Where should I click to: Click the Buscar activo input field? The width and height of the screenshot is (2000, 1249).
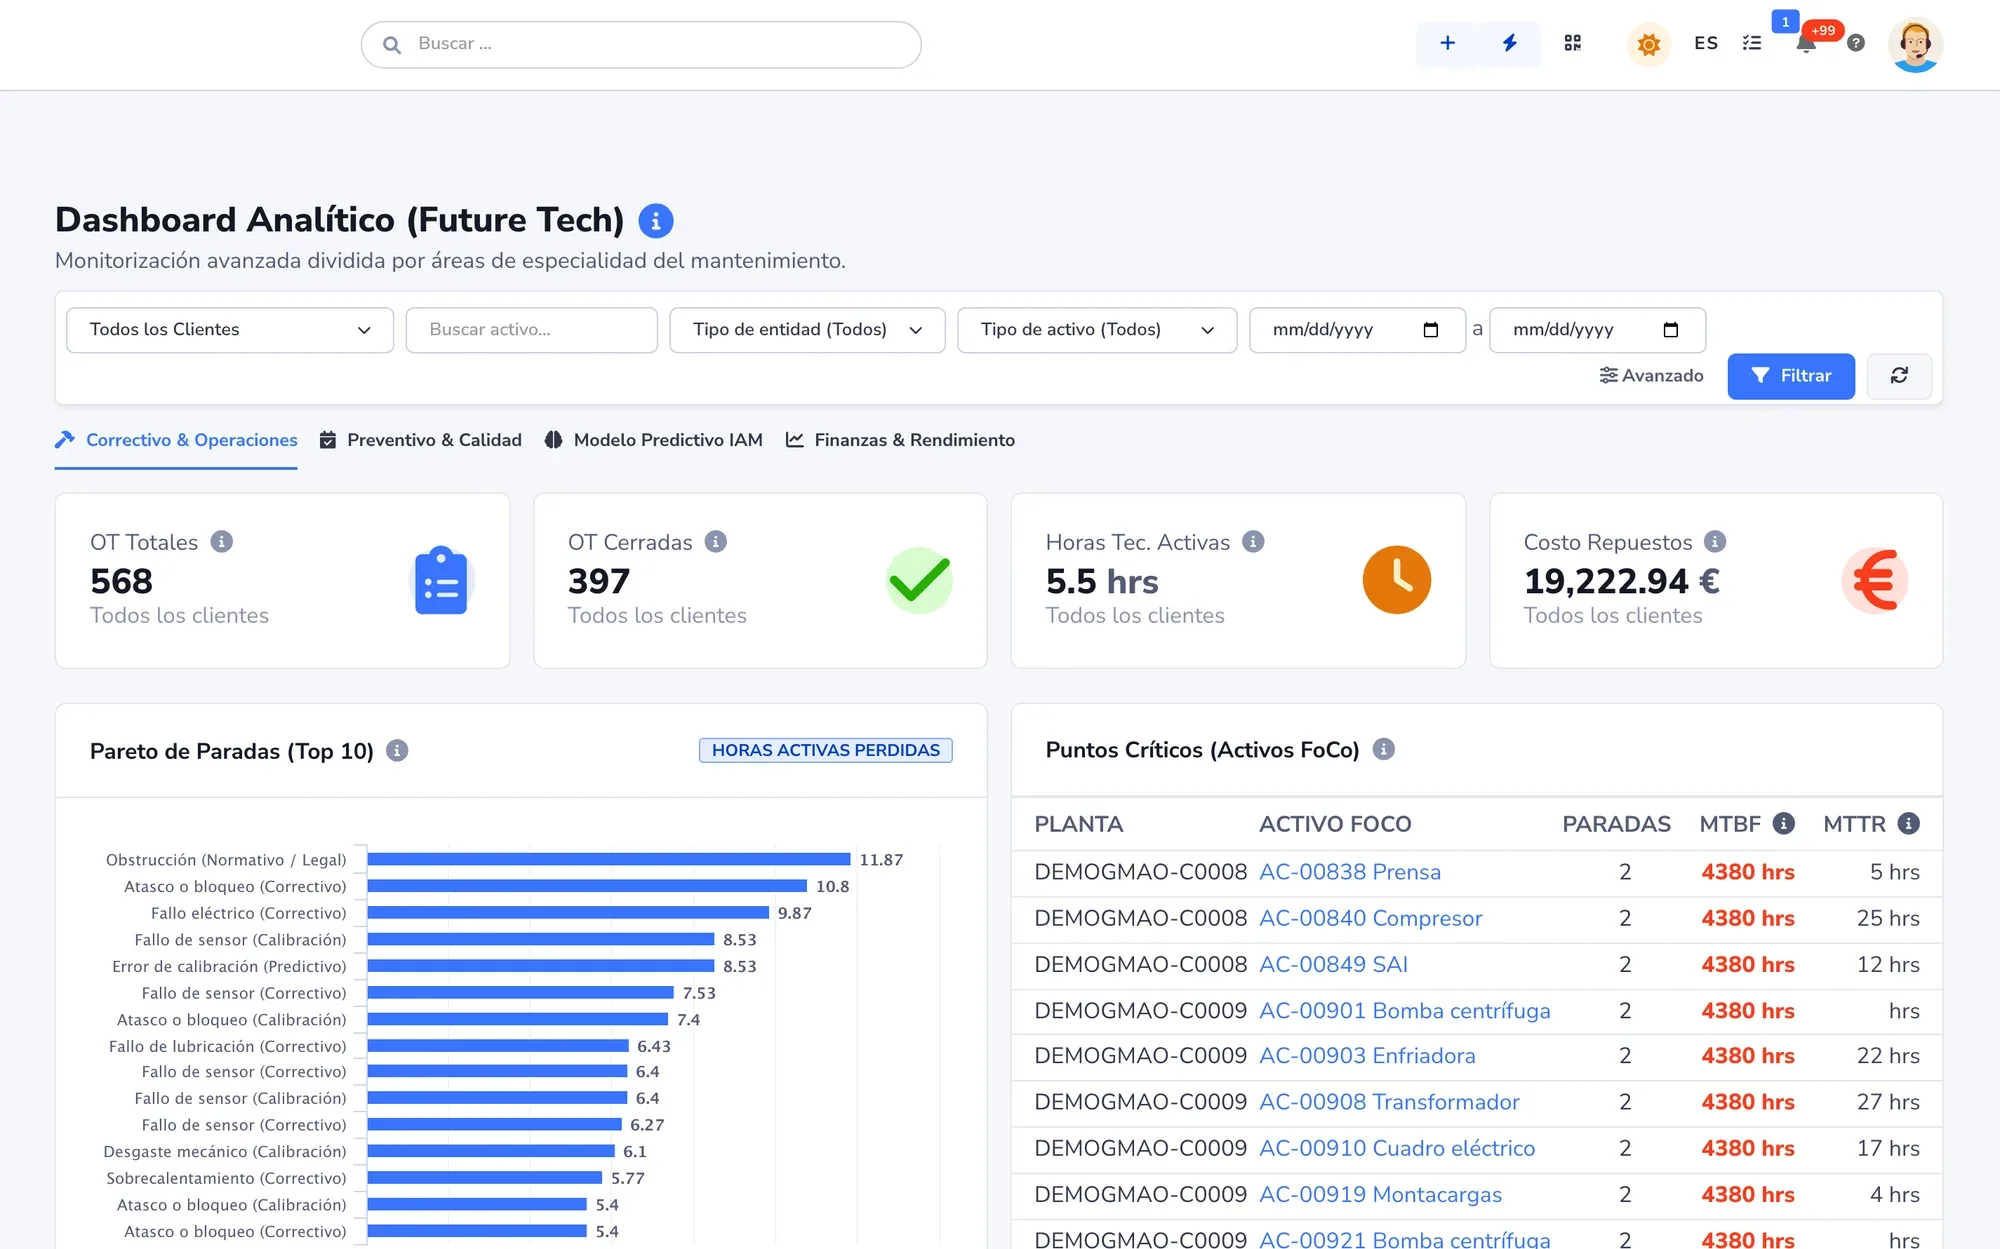point(532,330)
